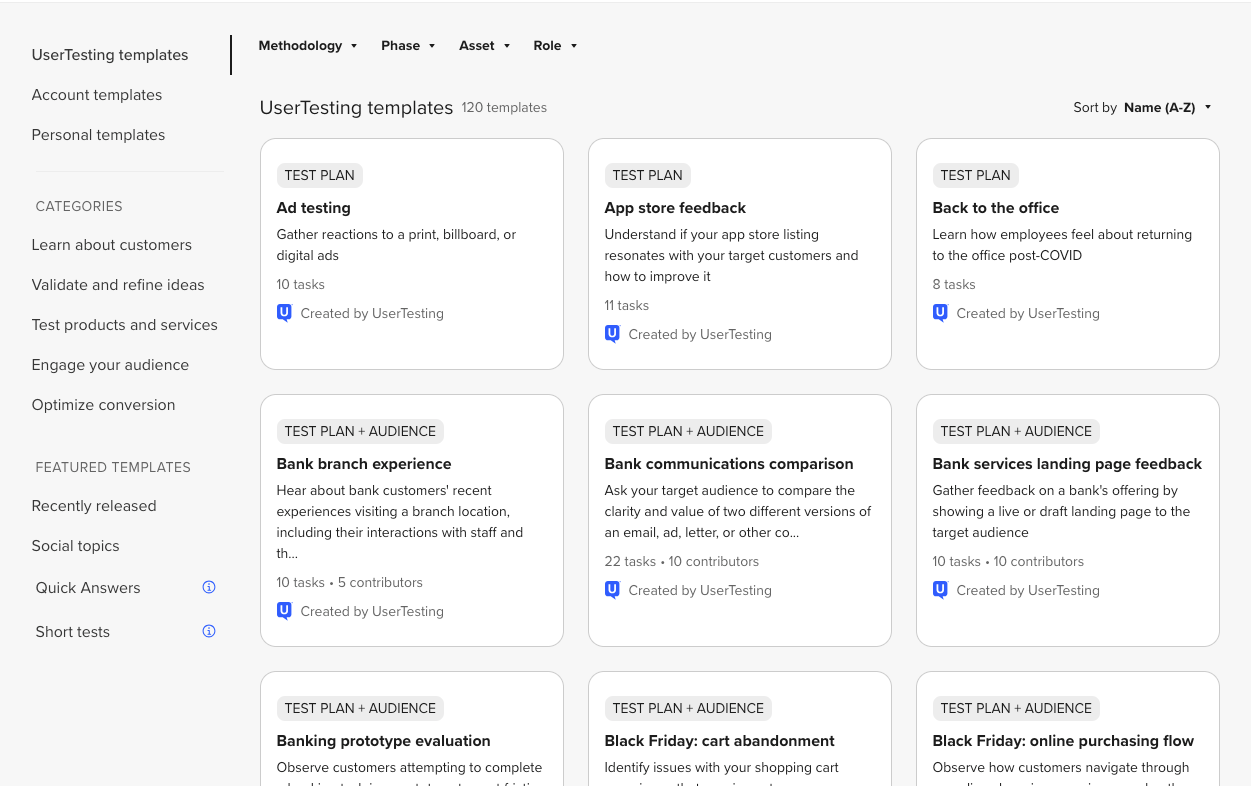Open the Test products and services category
This screenshot has height=786, width=1251.
[124, 325]
